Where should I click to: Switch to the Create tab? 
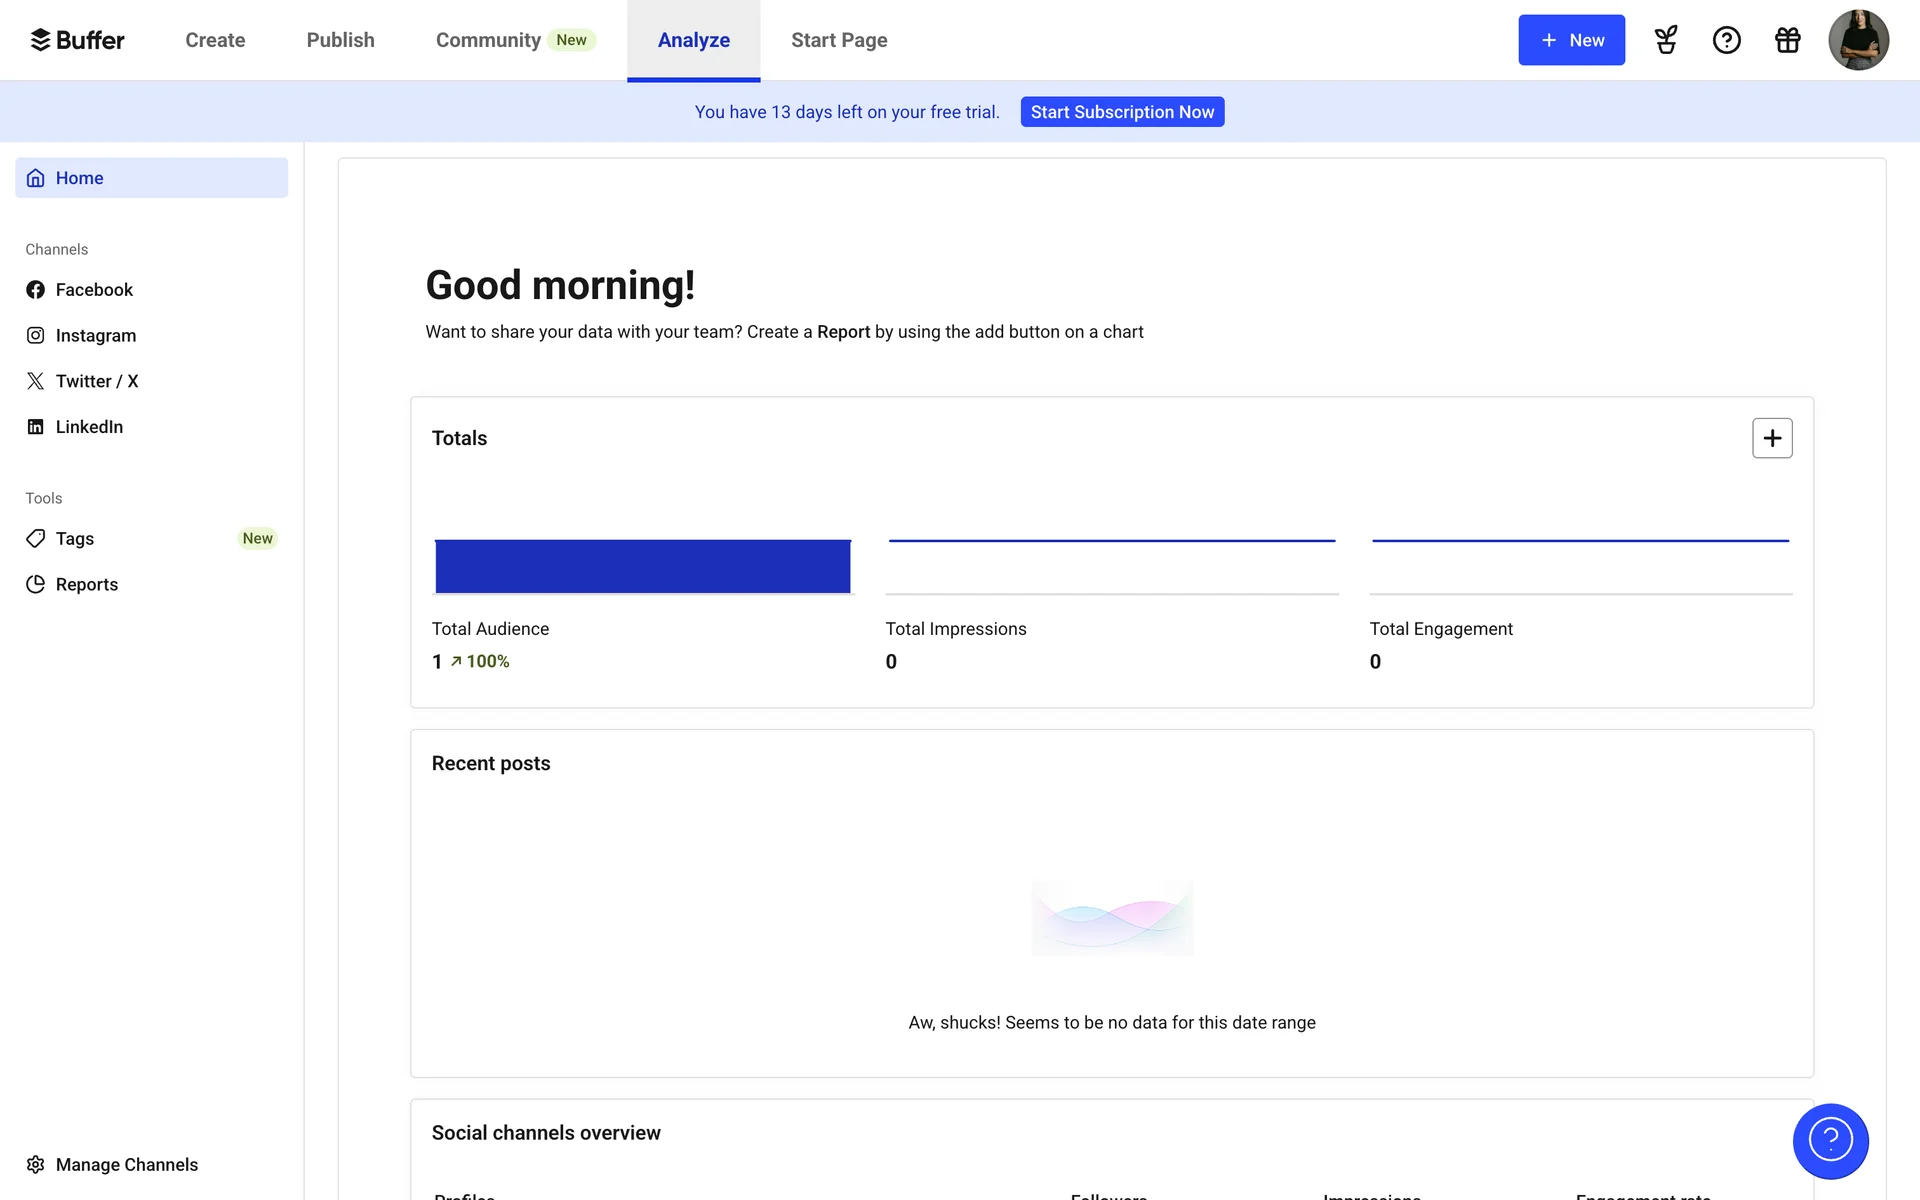tap(215, 40)
